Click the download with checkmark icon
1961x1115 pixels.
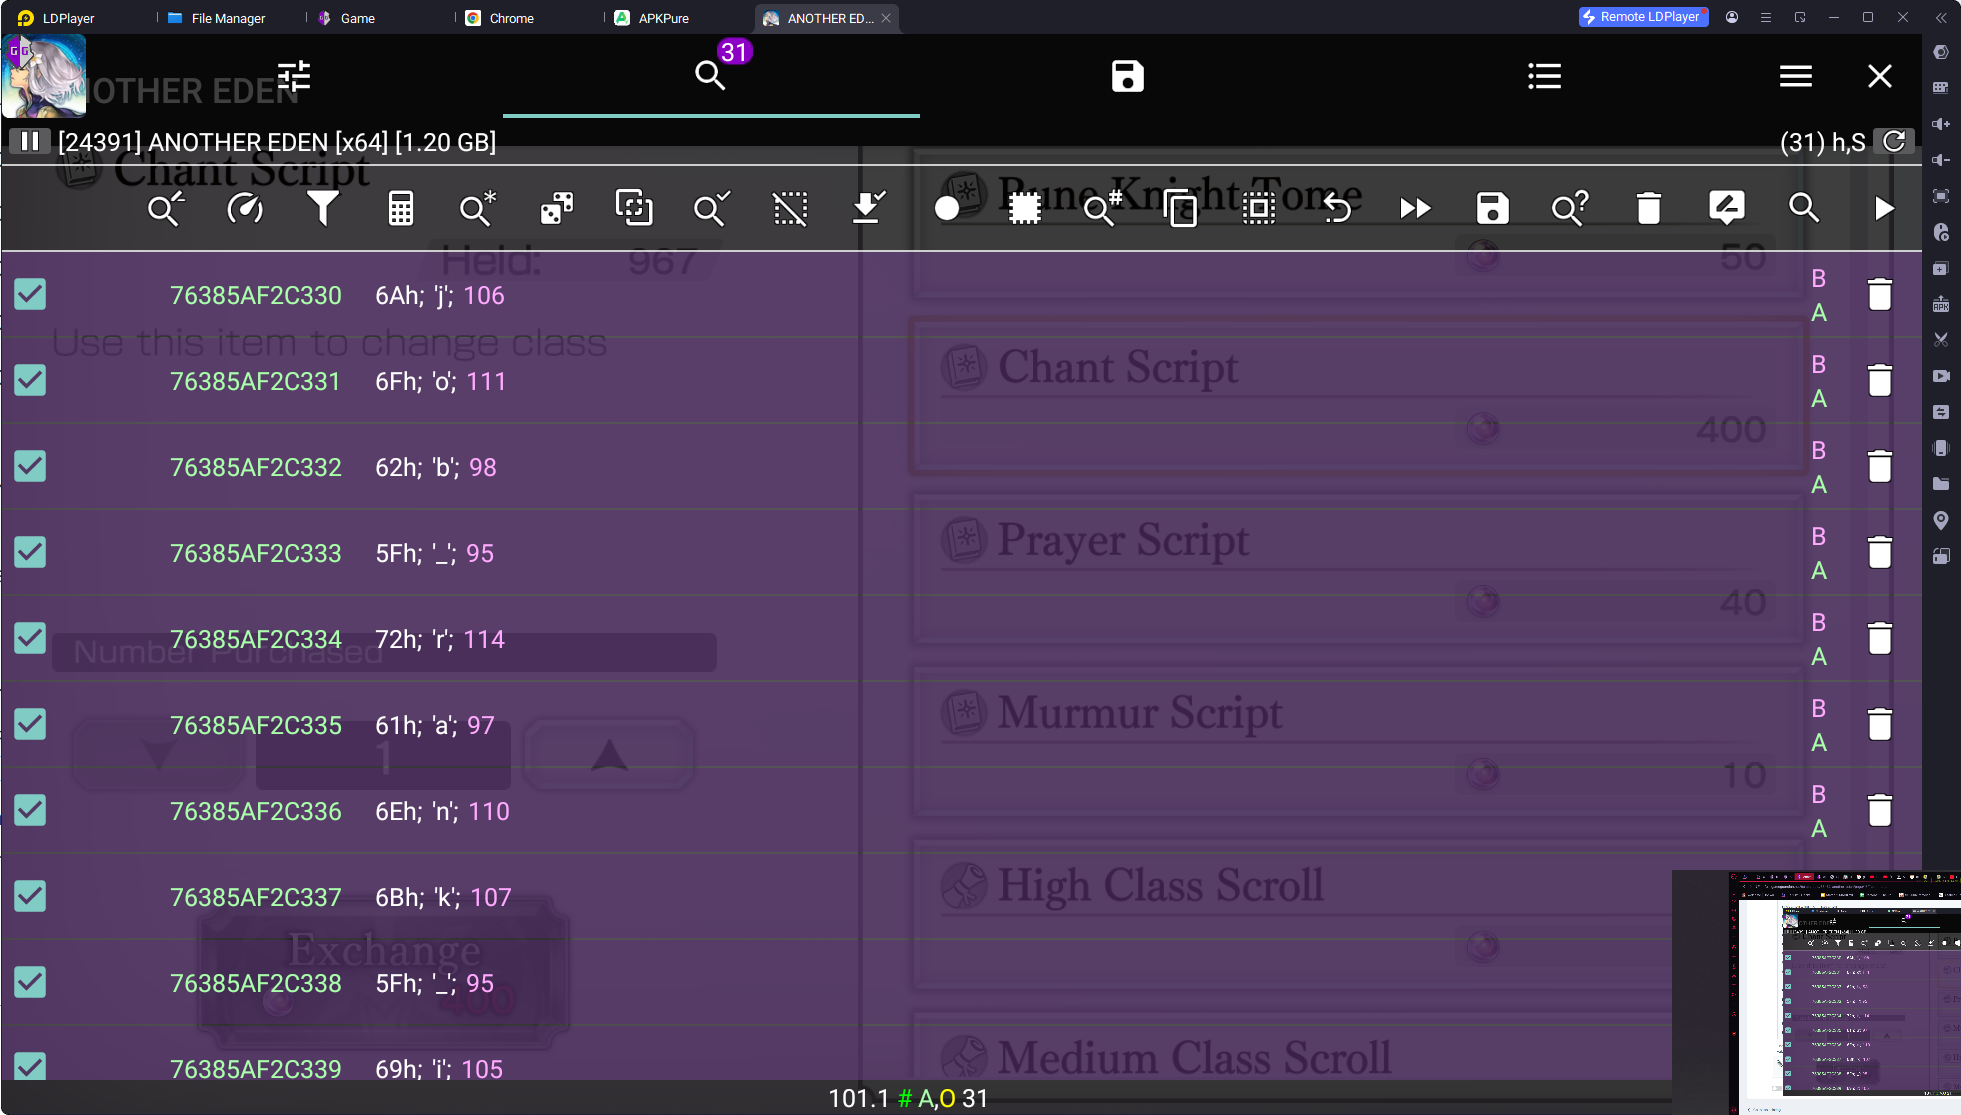868,208
